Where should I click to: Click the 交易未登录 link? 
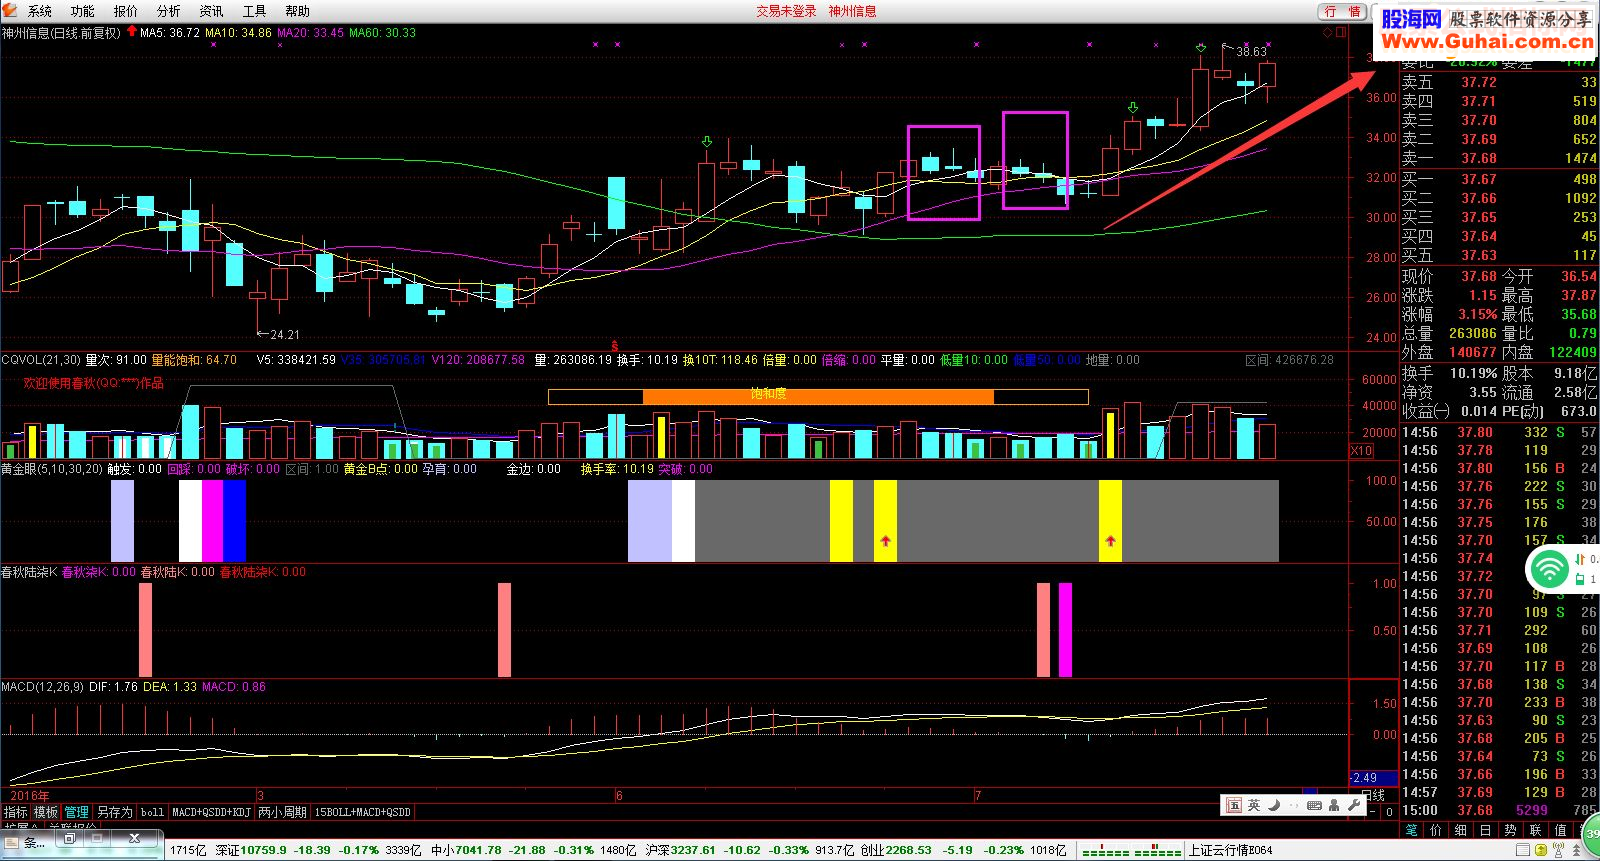(786, 11)
